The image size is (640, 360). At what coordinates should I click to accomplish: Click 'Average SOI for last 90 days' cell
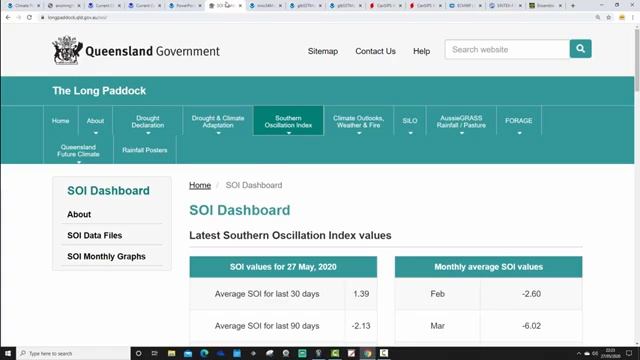(x=267, y=326)
